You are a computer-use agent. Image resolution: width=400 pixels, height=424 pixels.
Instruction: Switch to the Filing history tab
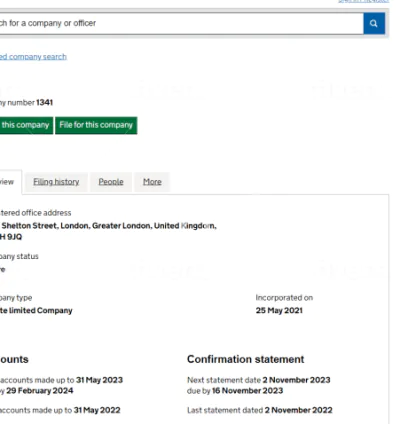coord(56,182)
